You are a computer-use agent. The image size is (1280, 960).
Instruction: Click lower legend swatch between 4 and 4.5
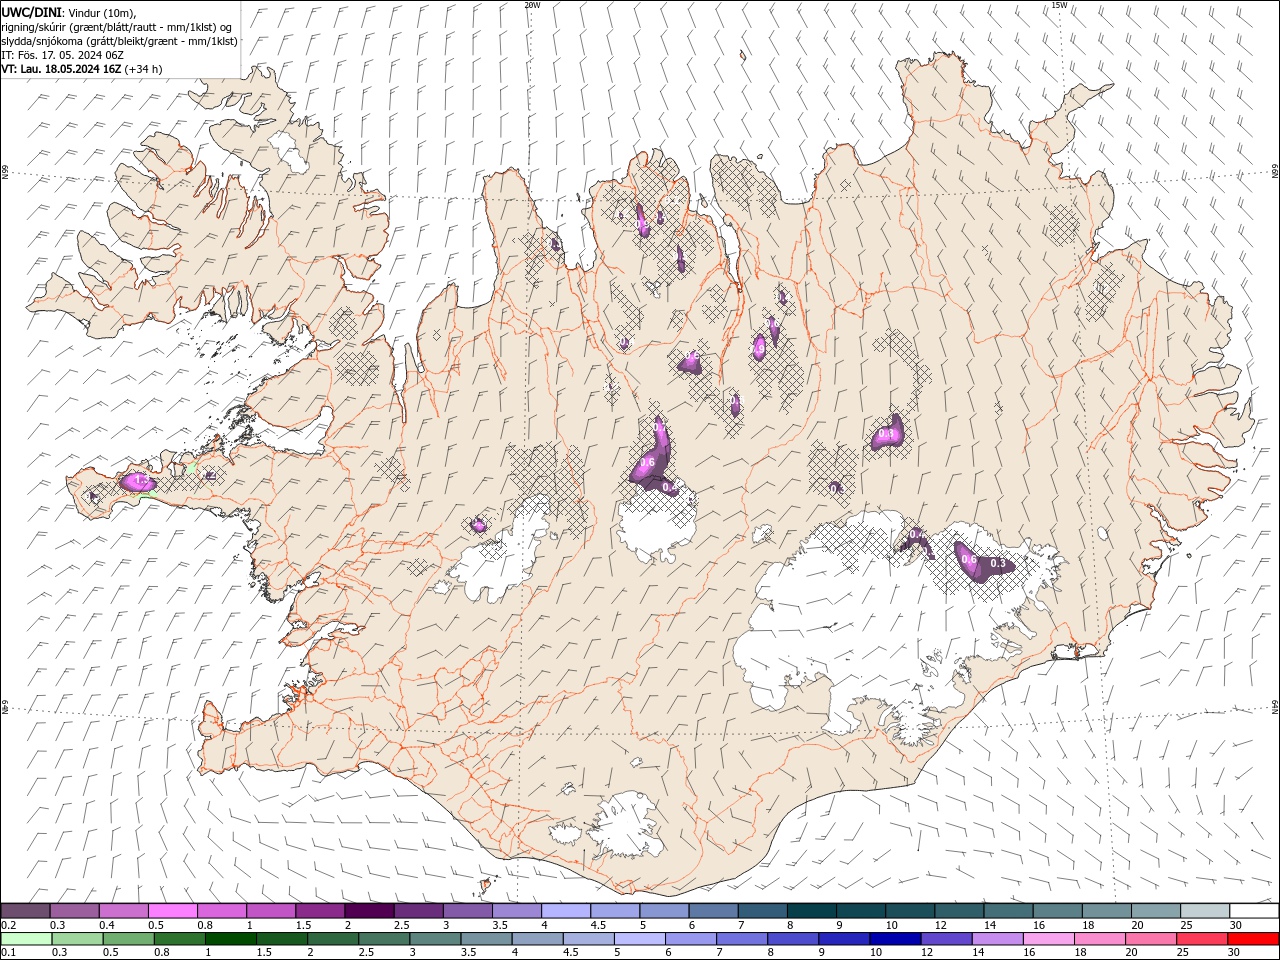pos(537,939)
